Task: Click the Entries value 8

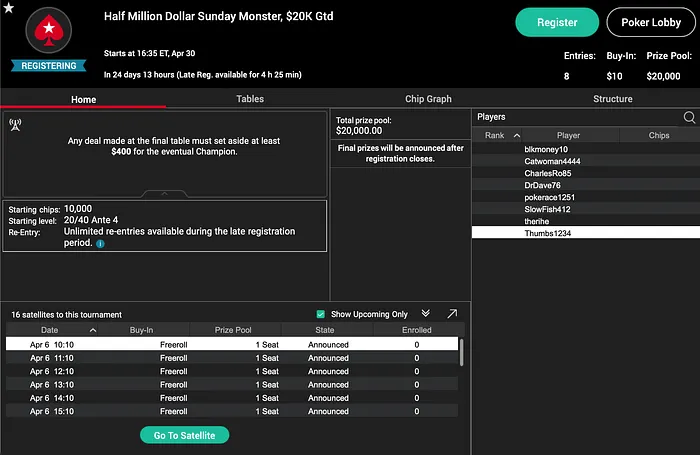Action: [567, 76]
